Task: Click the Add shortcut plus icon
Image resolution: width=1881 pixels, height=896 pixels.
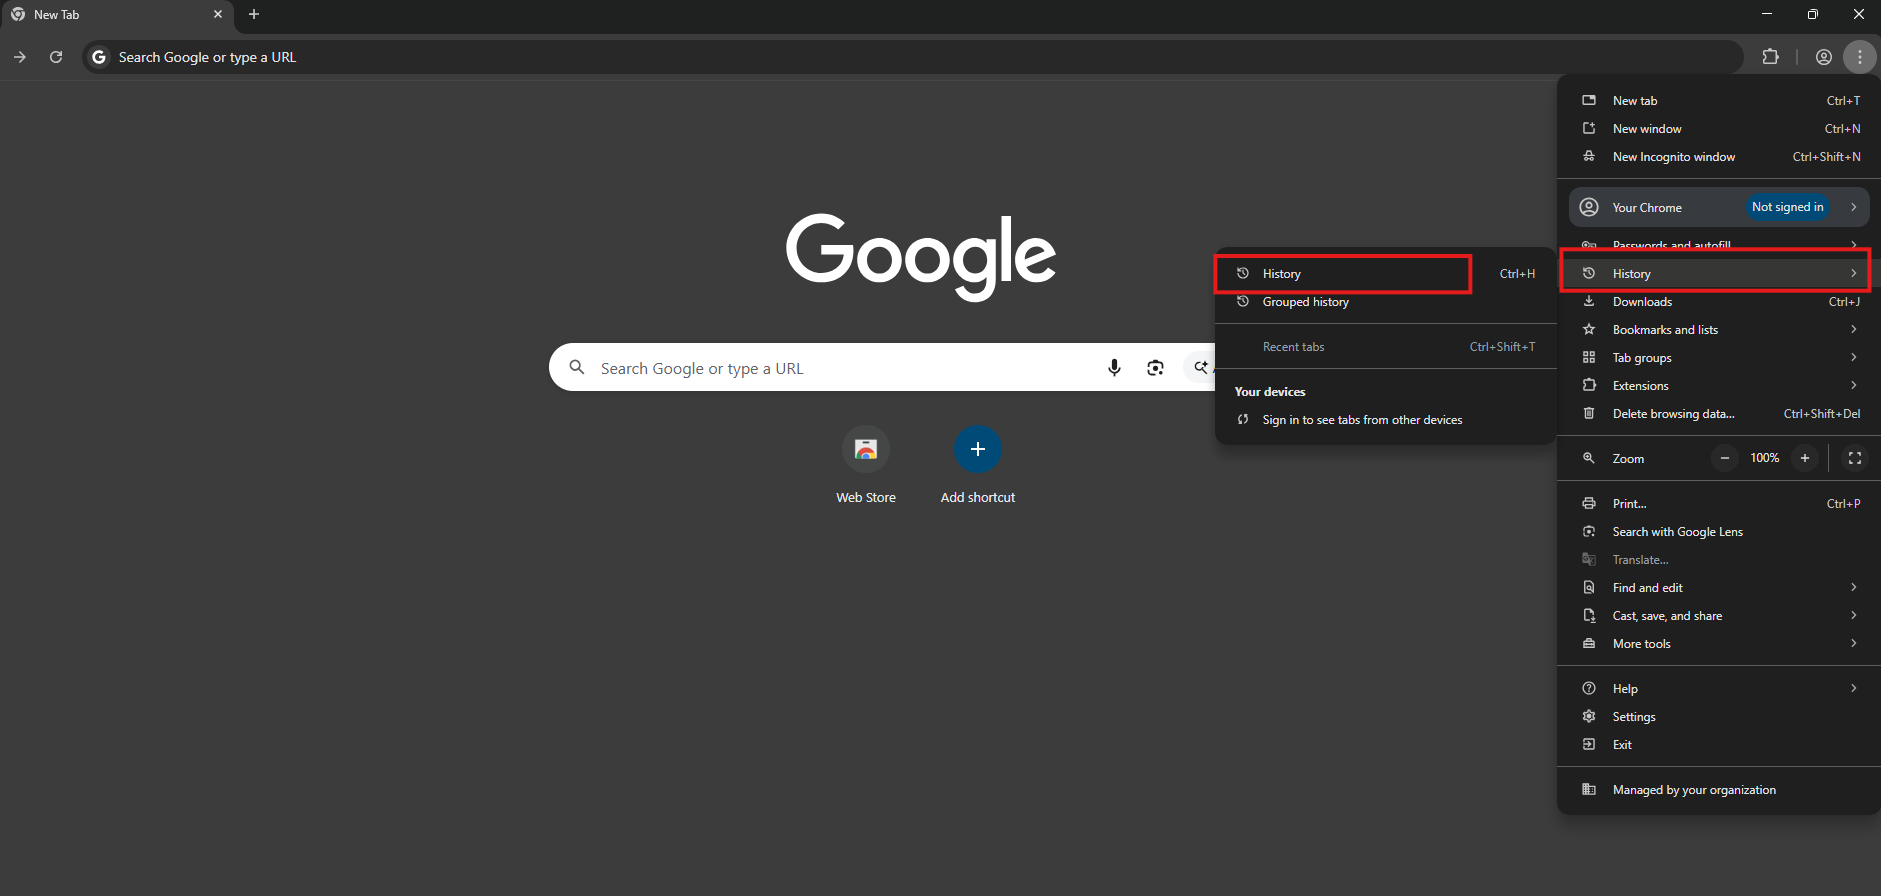Action: (x=978, y=449)
